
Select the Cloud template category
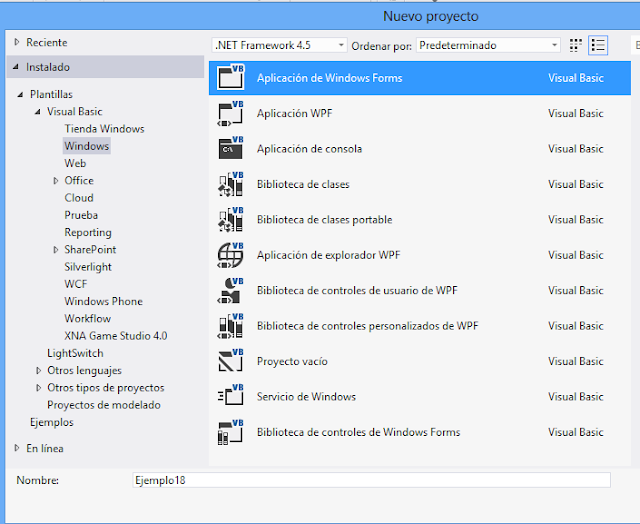pos(79,198)
